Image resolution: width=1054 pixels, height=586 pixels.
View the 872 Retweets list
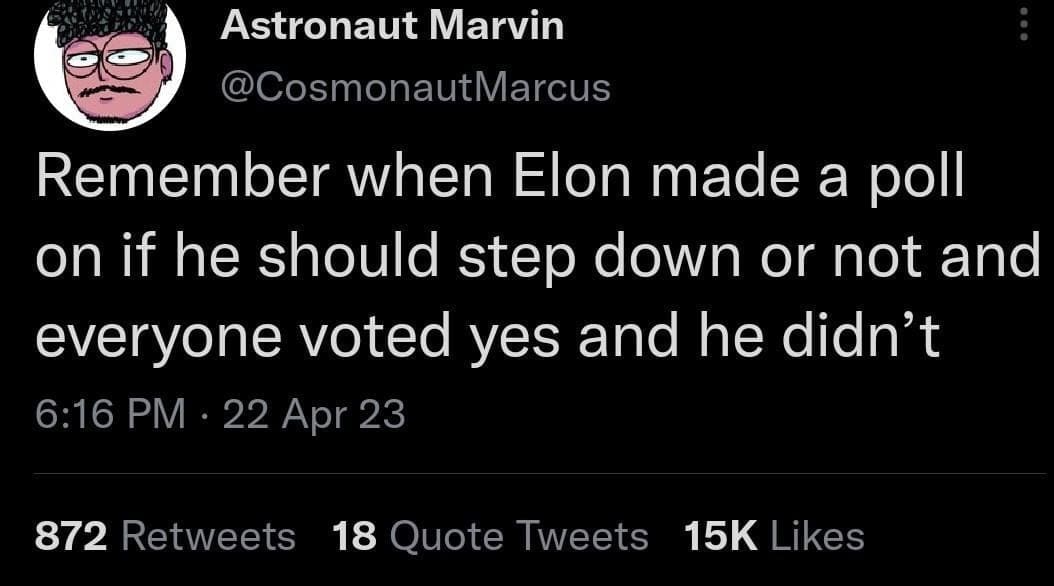click(165, 536)
